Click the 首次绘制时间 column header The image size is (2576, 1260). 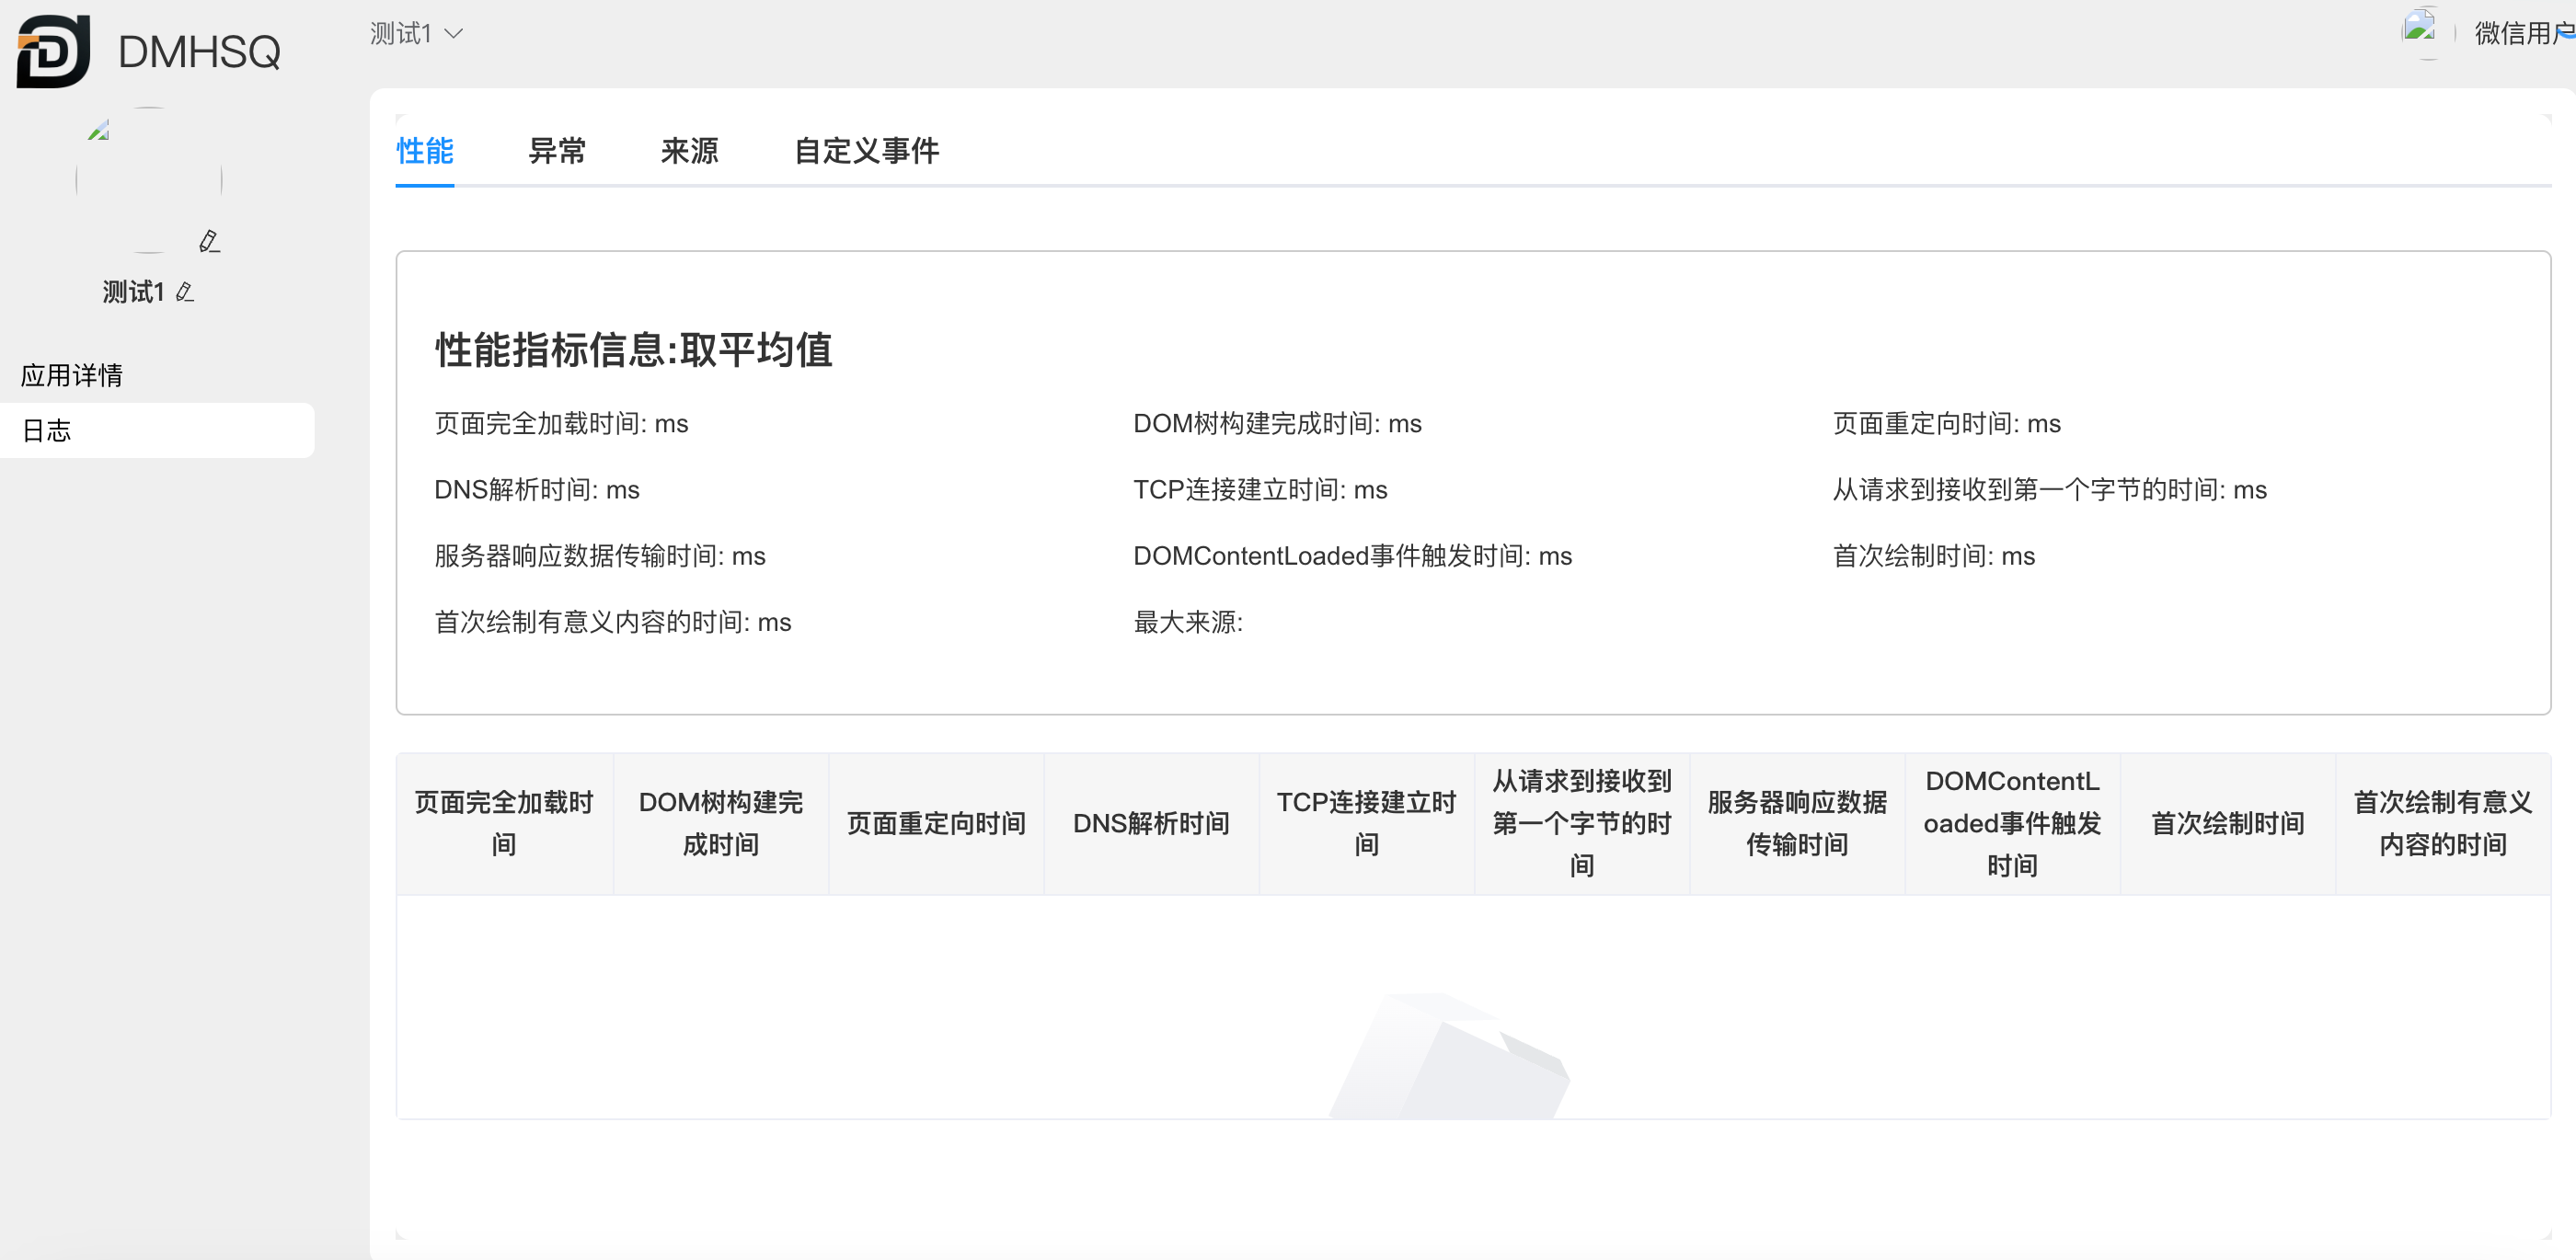(x=2227, y=823)
